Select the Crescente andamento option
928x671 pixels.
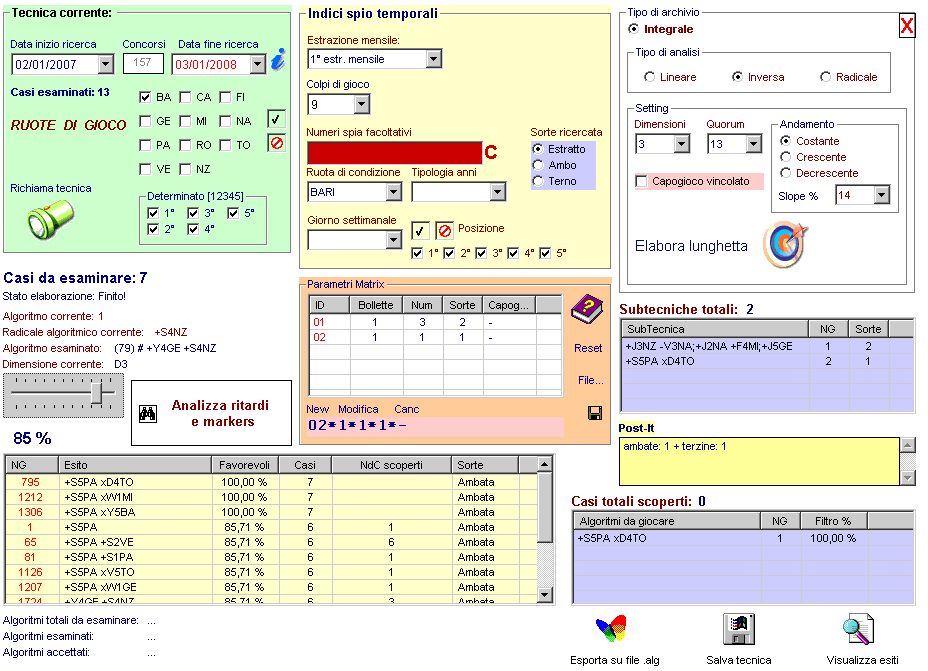(785, 157)
